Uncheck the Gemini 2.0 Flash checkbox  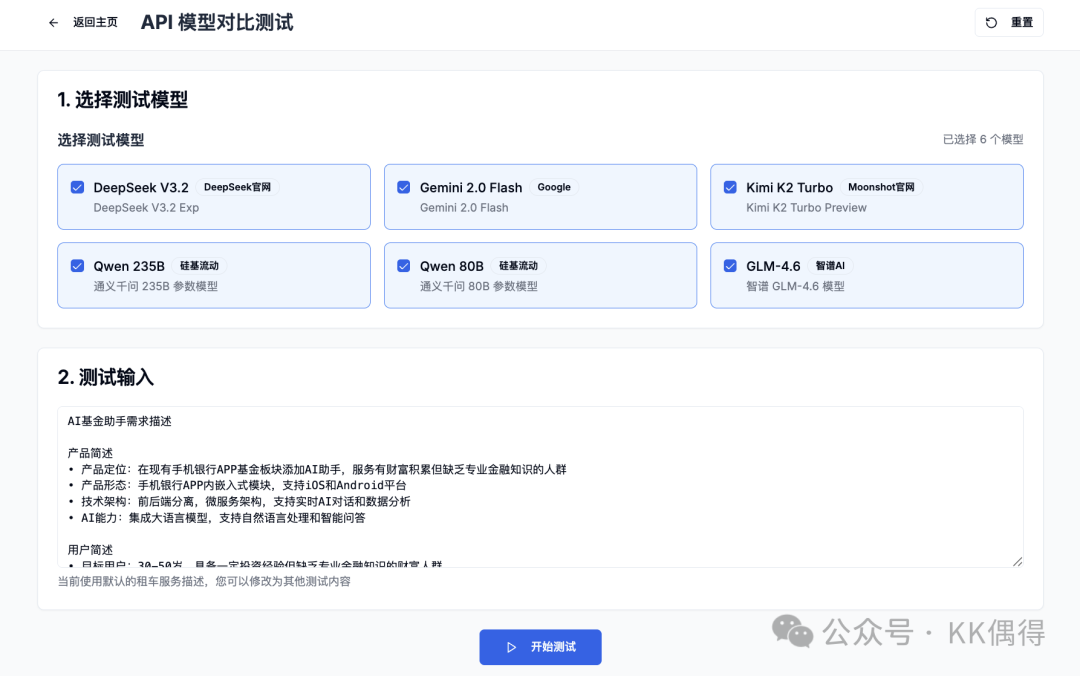point(404,187)
